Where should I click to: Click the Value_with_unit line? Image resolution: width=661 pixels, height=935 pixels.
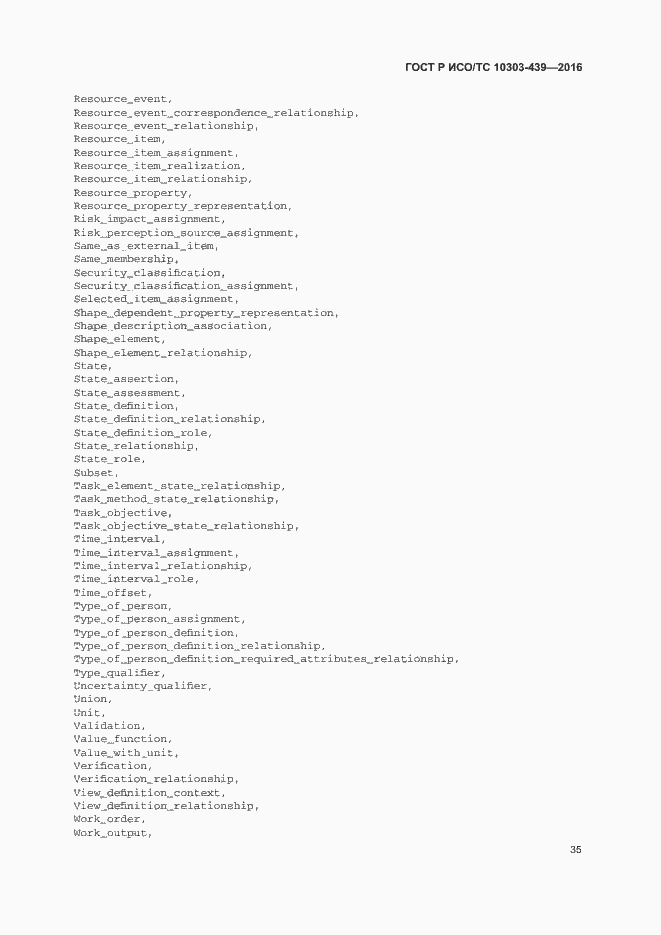coord(126,753)
